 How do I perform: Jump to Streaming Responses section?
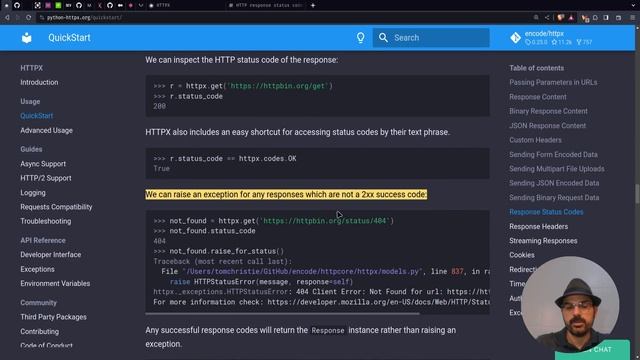(x=543, y=241)
